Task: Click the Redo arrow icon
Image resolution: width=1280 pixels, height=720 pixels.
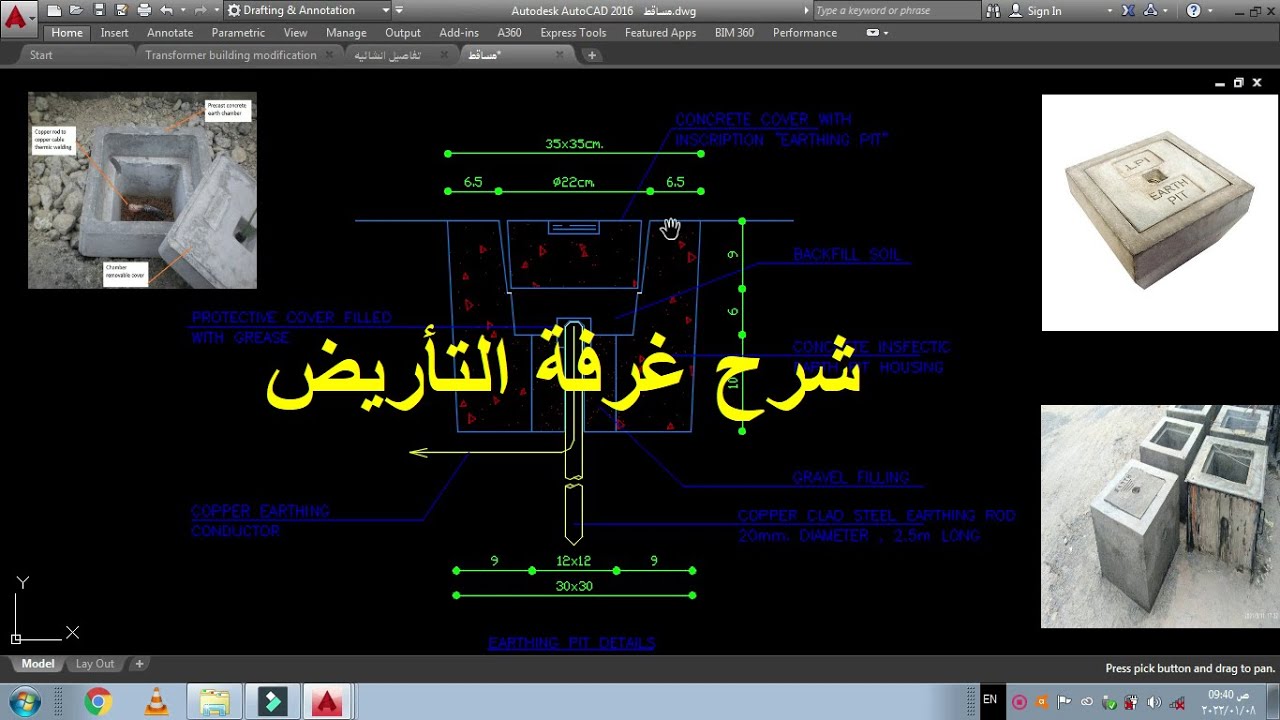Action: click(x=201, y=10)
